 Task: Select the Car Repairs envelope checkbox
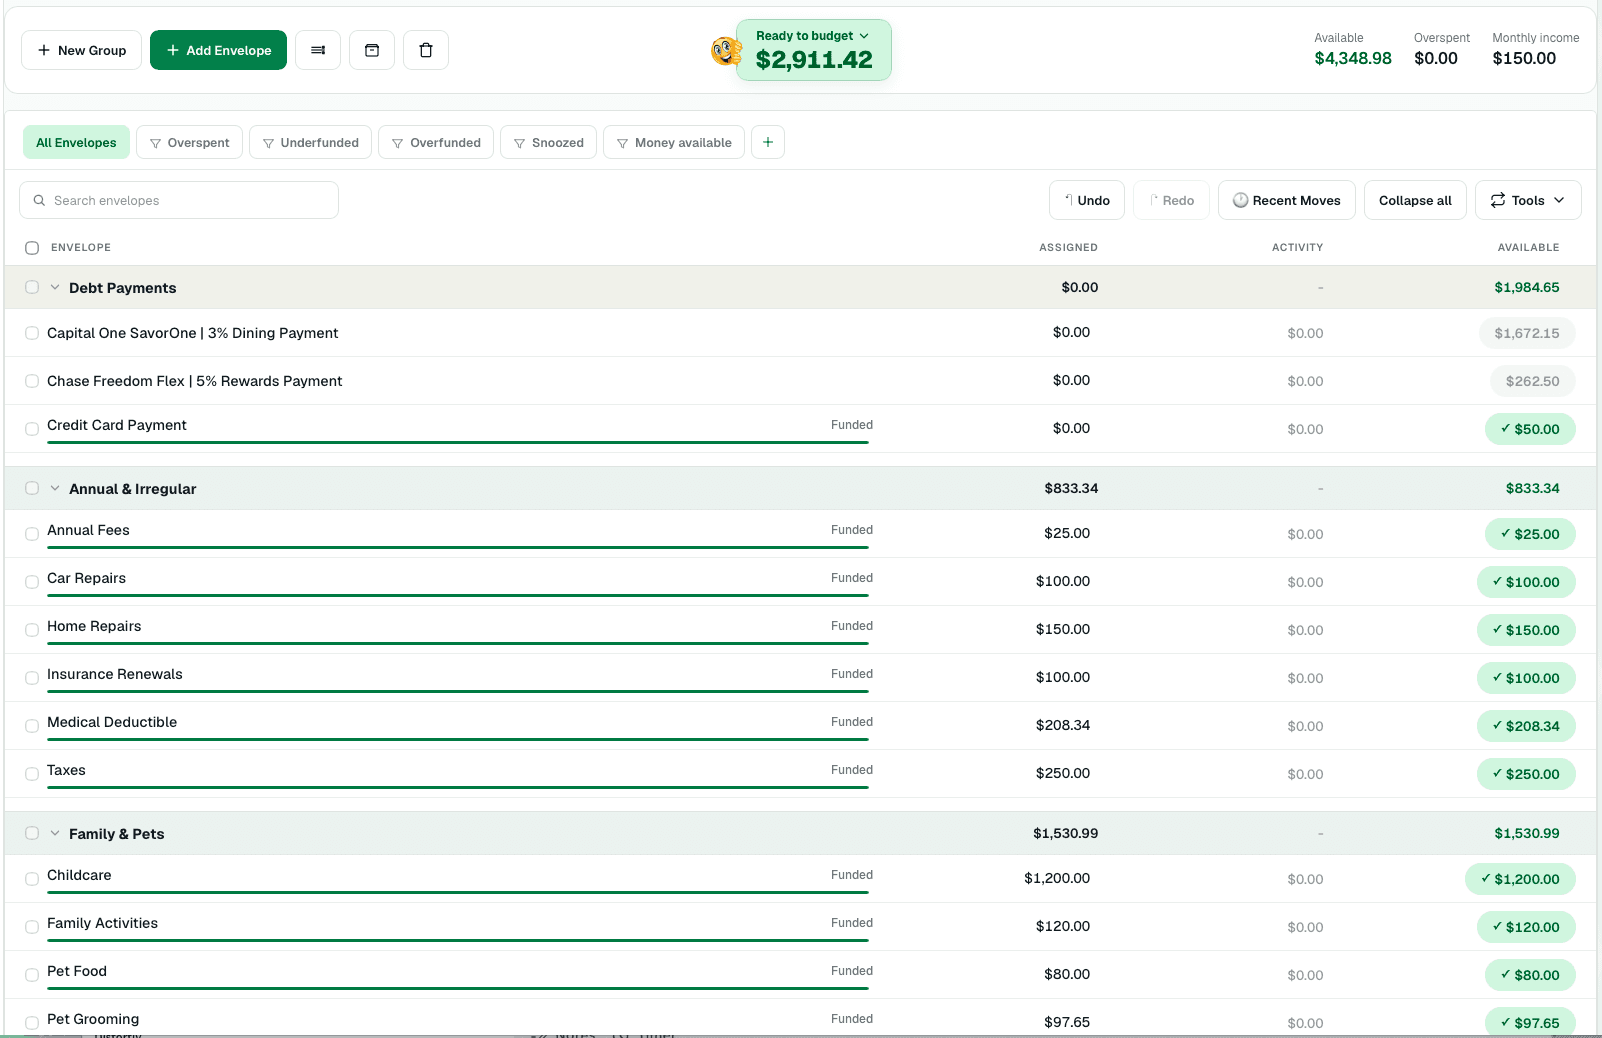pos(32,582)
